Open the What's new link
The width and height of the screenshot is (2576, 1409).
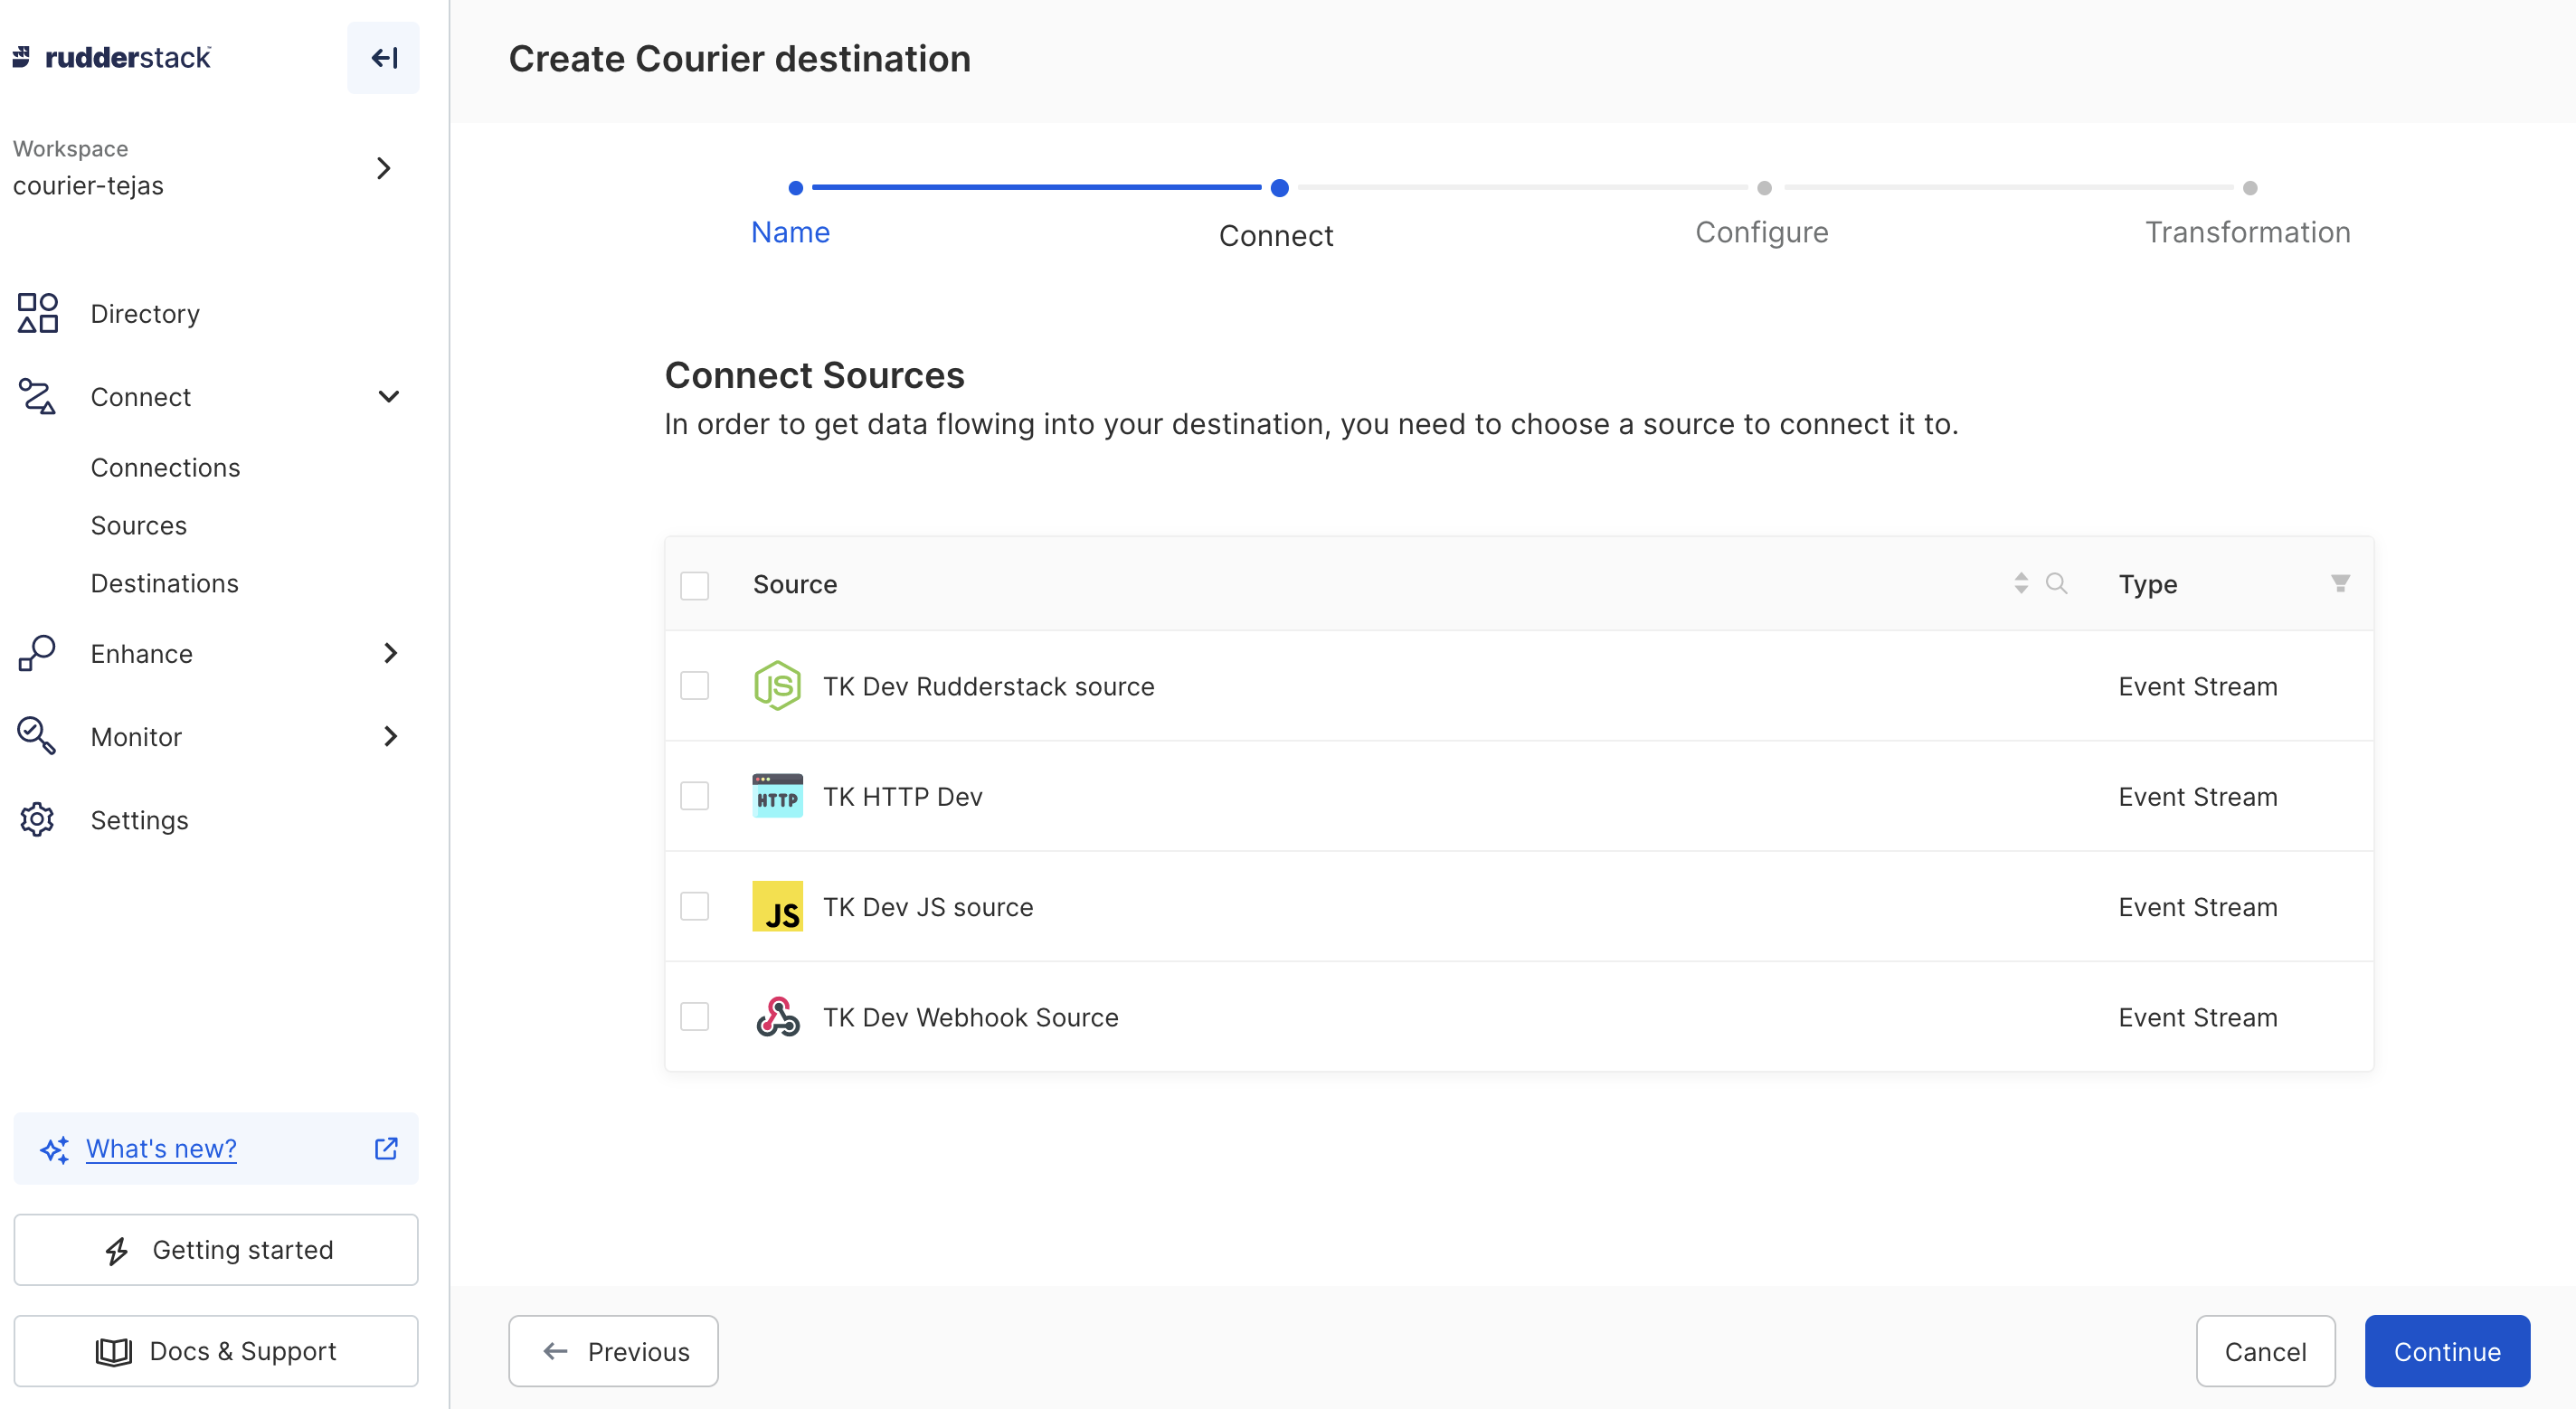click(x=161, y=1148)
